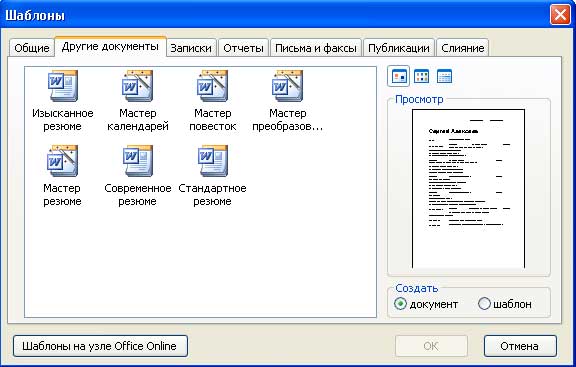
Task: Switch to the Слияние tab
Action: tap(462, 48)
